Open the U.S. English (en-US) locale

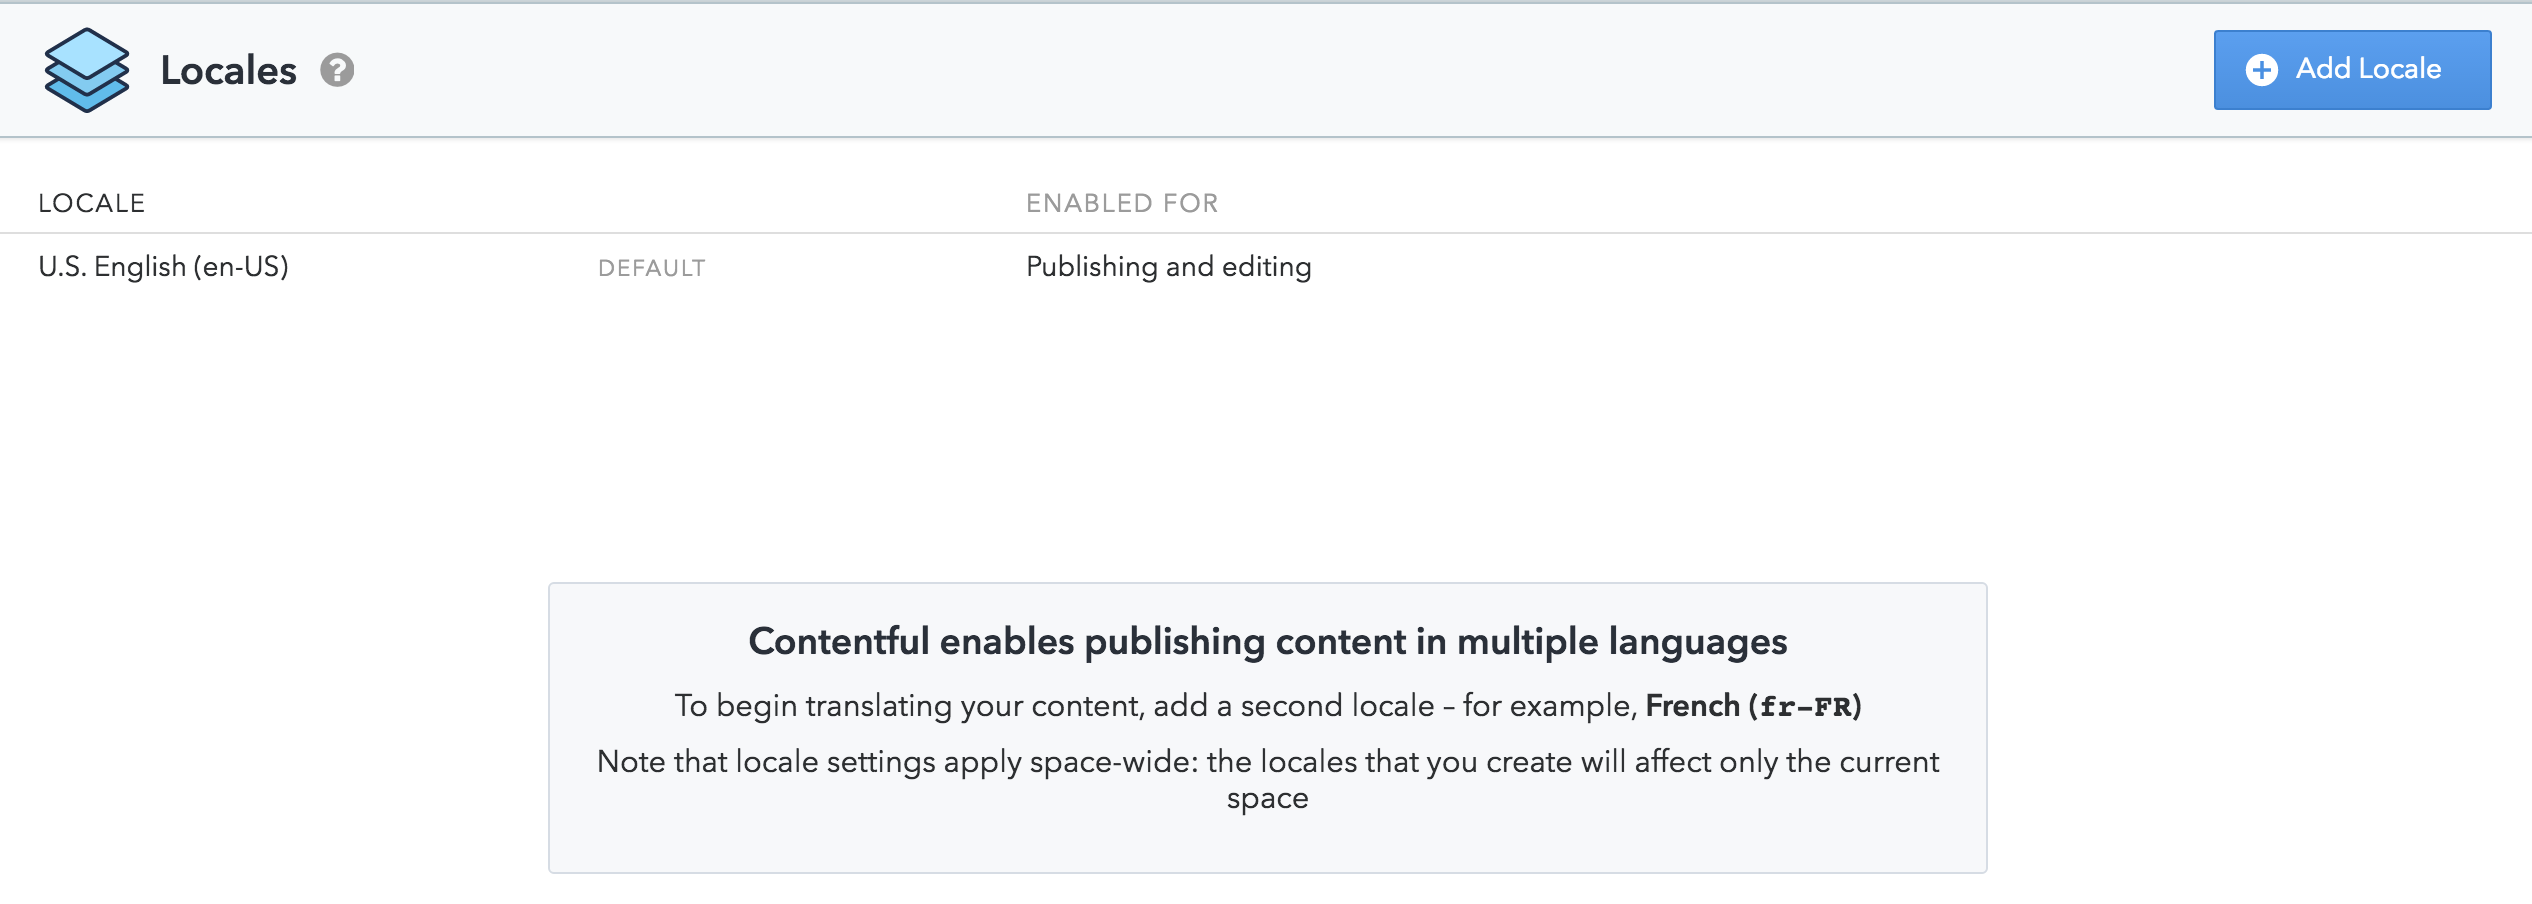pyautogui.click(x=164, y=267)
